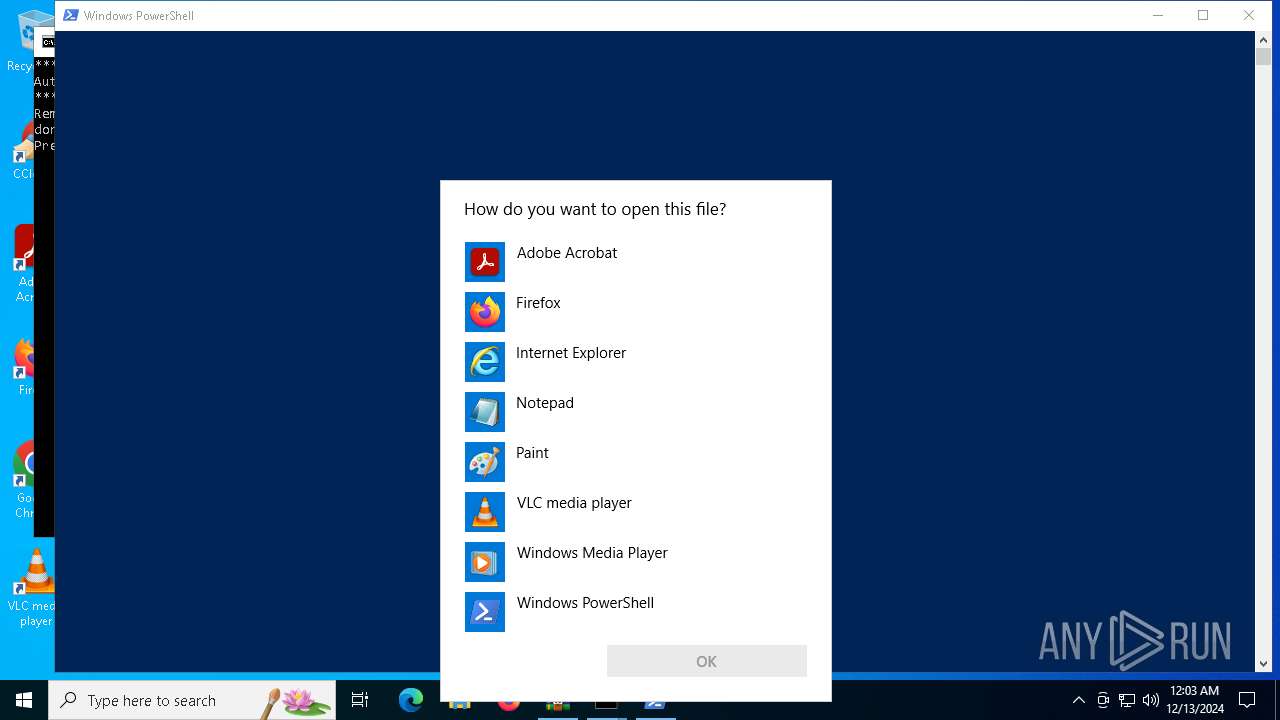Choose the Windows PowerShell icon in the list
1280x720 pixels.
[x=485, y=612]
